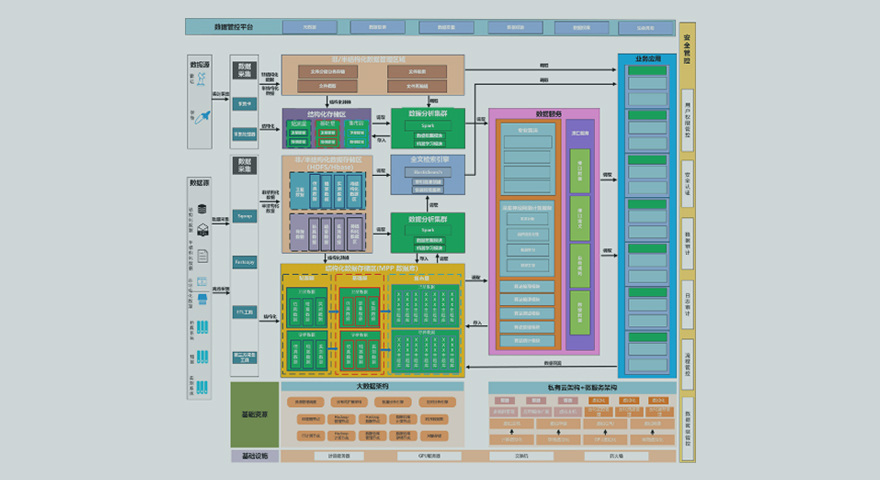Select the 大数据架构 section header
This screenshot has width=880, height=480.
point(372,386)
